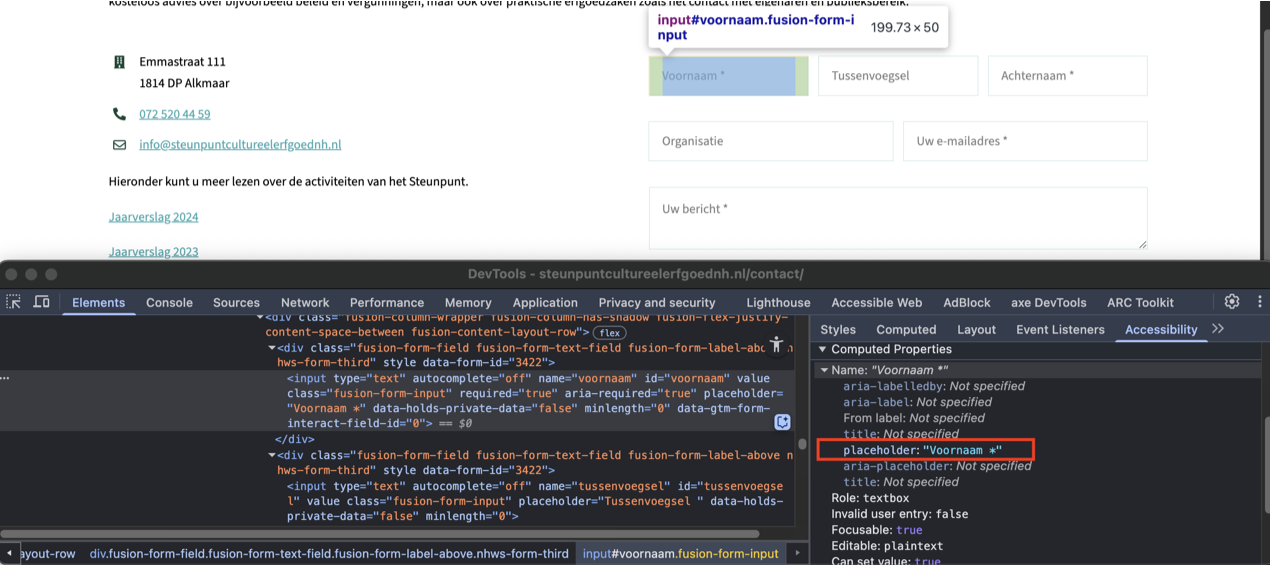
Task: Open the Event Listeners pane tab
Action: pyautogui.click(x=1060, y=329)
